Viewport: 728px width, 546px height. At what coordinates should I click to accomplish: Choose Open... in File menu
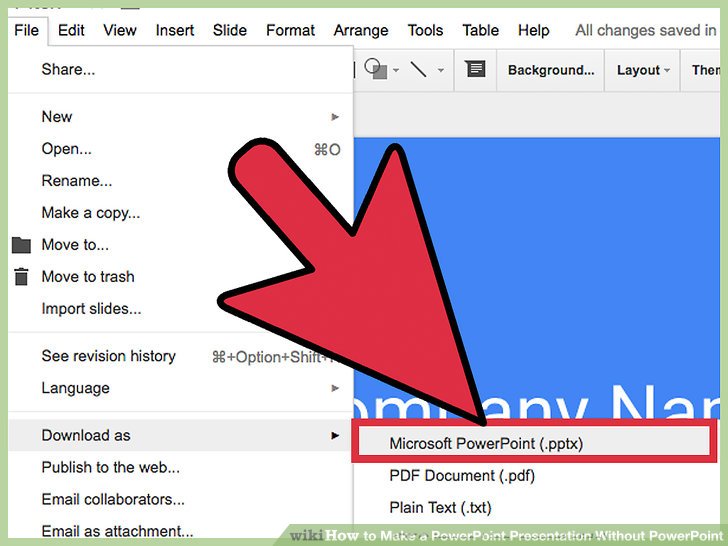(181, 149)
